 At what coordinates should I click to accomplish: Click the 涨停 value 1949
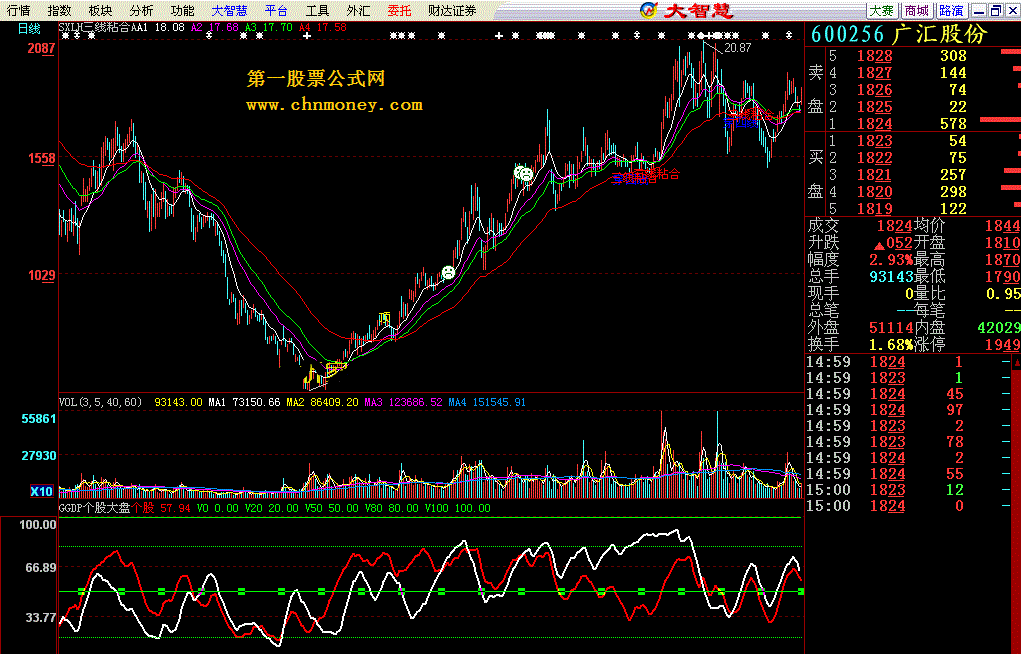pos(1002,344)
